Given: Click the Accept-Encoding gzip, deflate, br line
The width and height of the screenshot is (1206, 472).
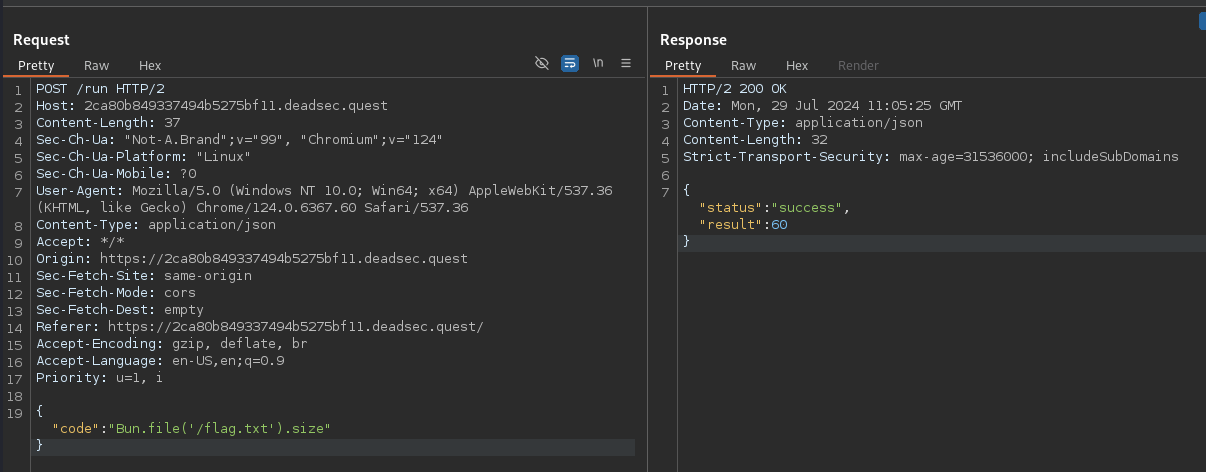Looking at the screenshot, I should pos(172,343).
